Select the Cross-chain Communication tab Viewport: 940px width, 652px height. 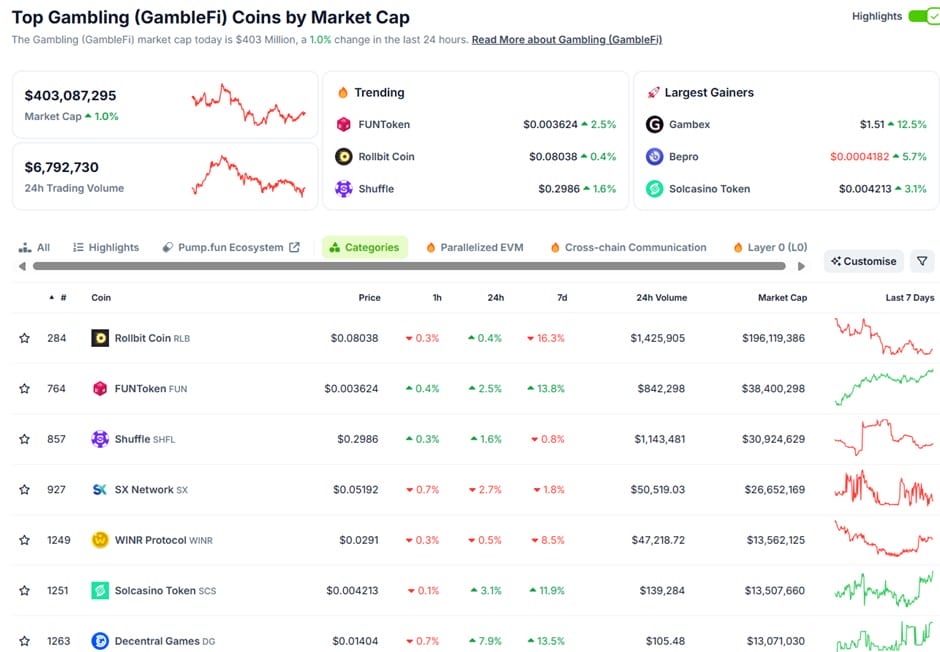(x=628, y=247)
